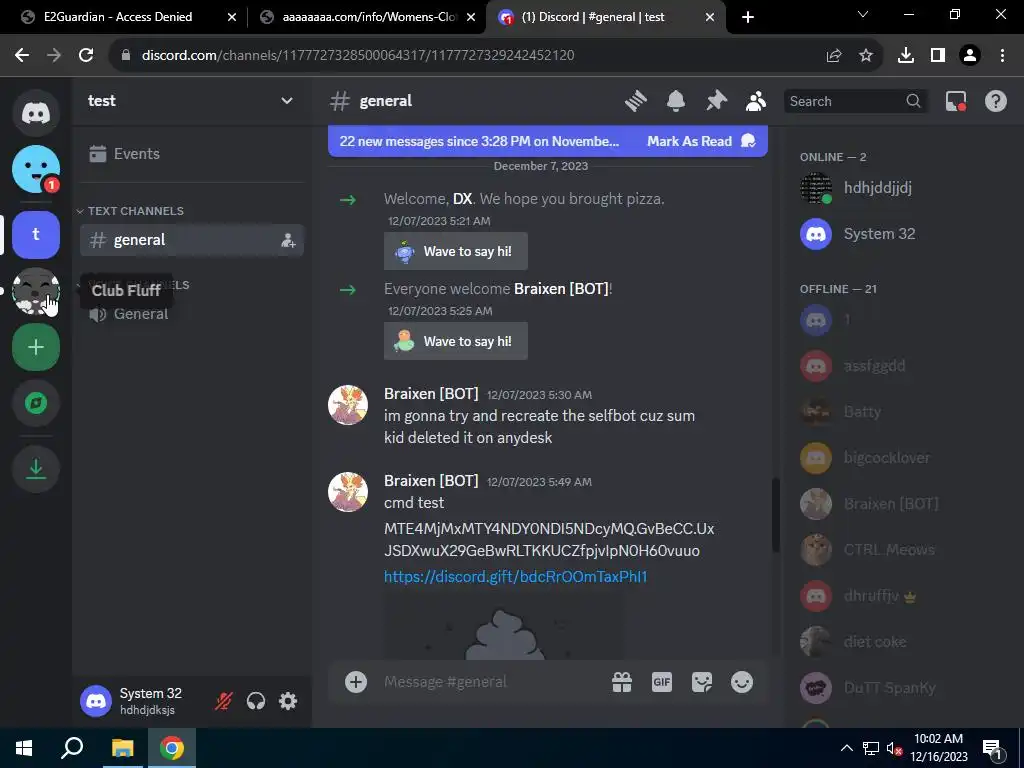
Task: Open Chrome three-dot menu
Action: 1002,55
